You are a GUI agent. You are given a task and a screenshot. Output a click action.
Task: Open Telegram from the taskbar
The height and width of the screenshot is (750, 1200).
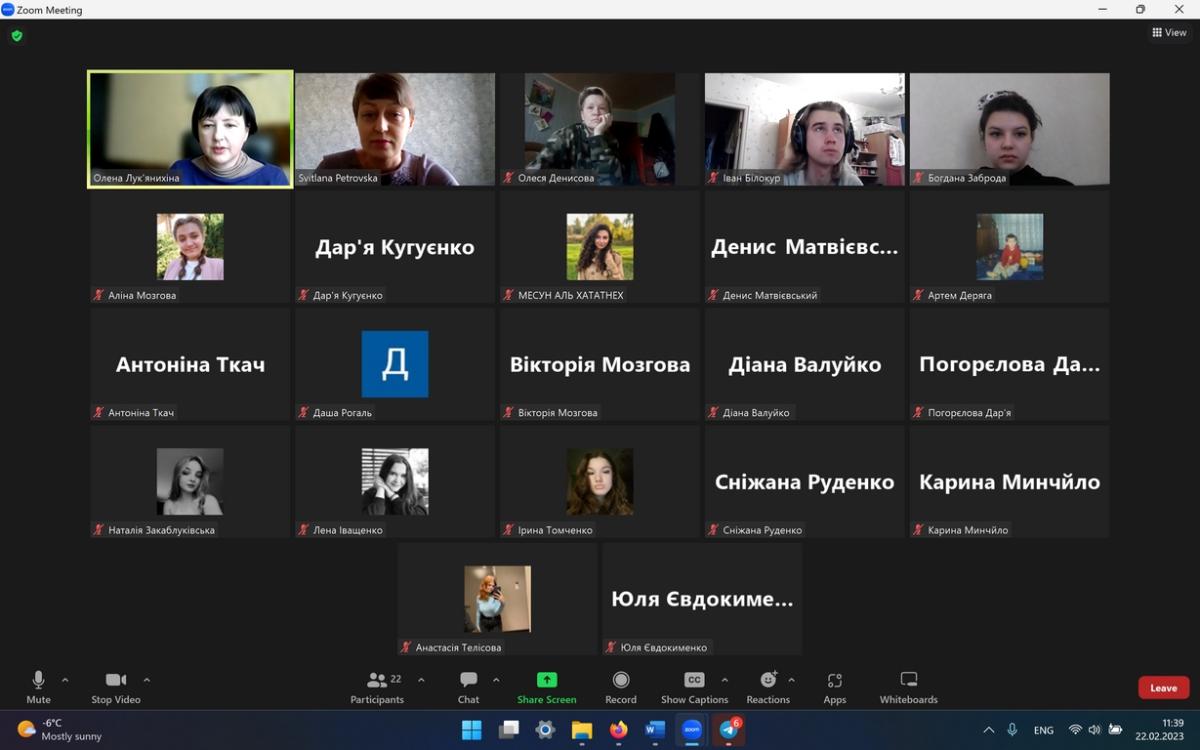tap(729, 730)
